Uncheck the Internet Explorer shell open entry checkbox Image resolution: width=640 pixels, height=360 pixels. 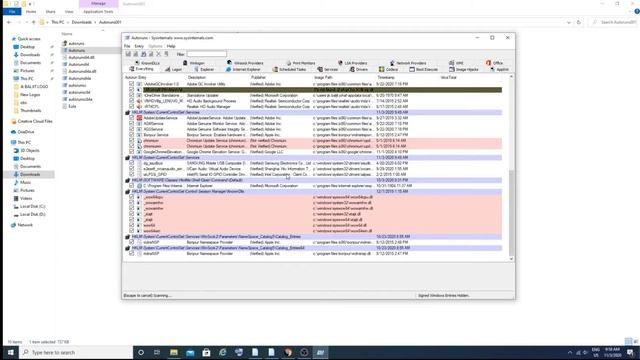131,186
